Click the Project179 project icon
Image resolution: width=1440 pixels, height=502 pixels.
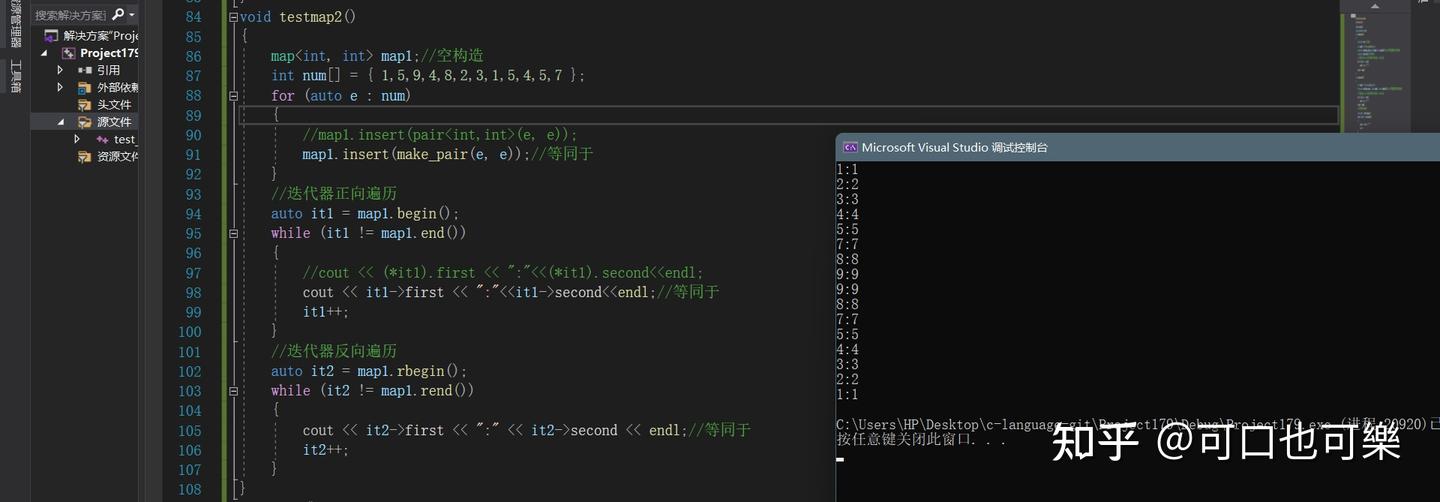(68, 53)
